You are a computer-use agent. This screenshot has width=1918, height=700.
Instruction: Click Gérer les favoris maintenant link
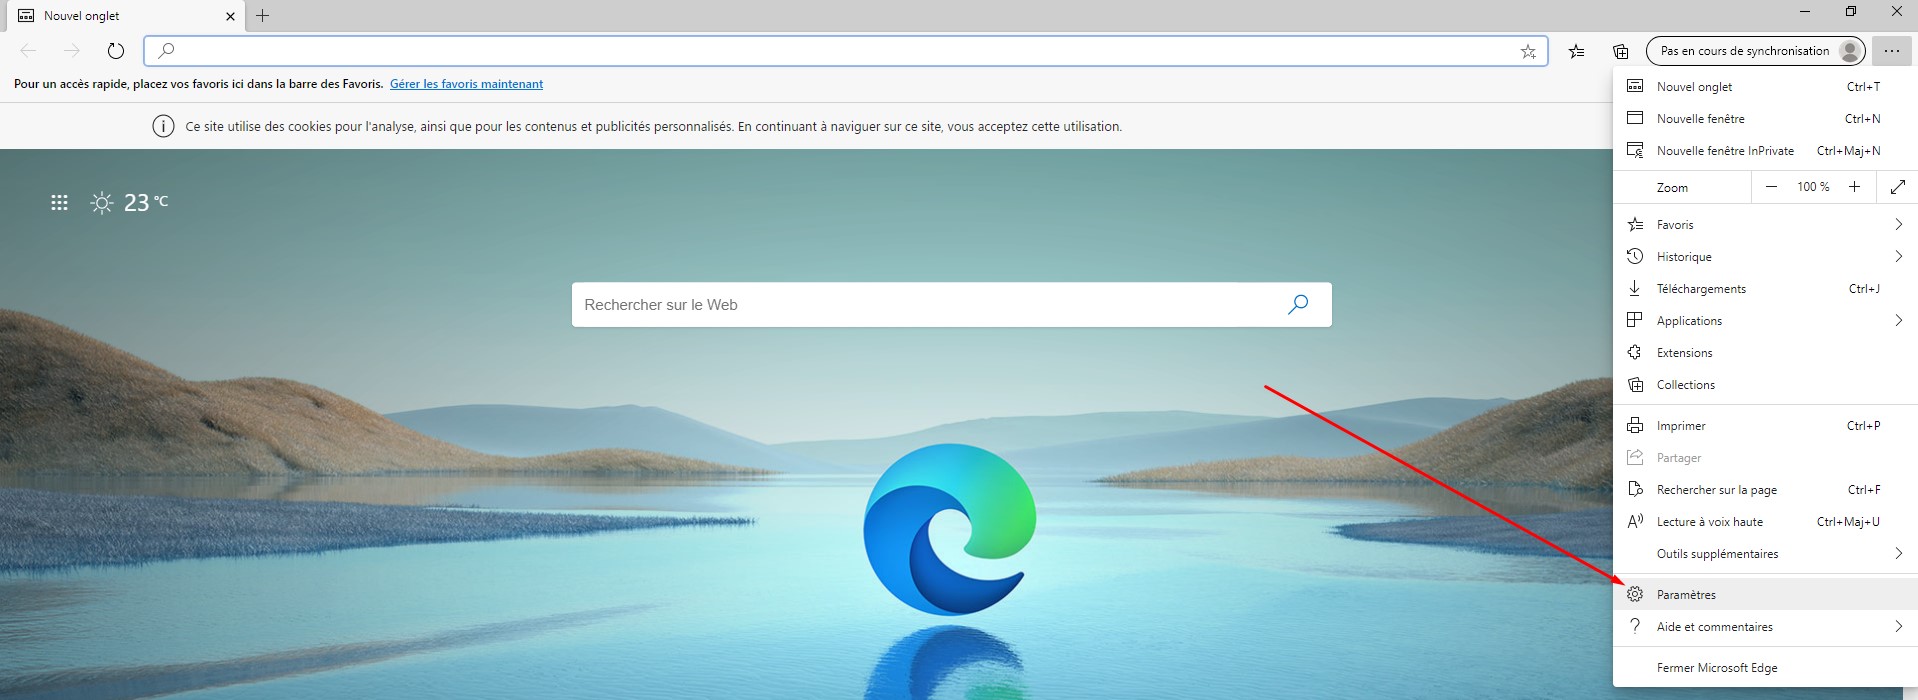click(x=466, y=84)
